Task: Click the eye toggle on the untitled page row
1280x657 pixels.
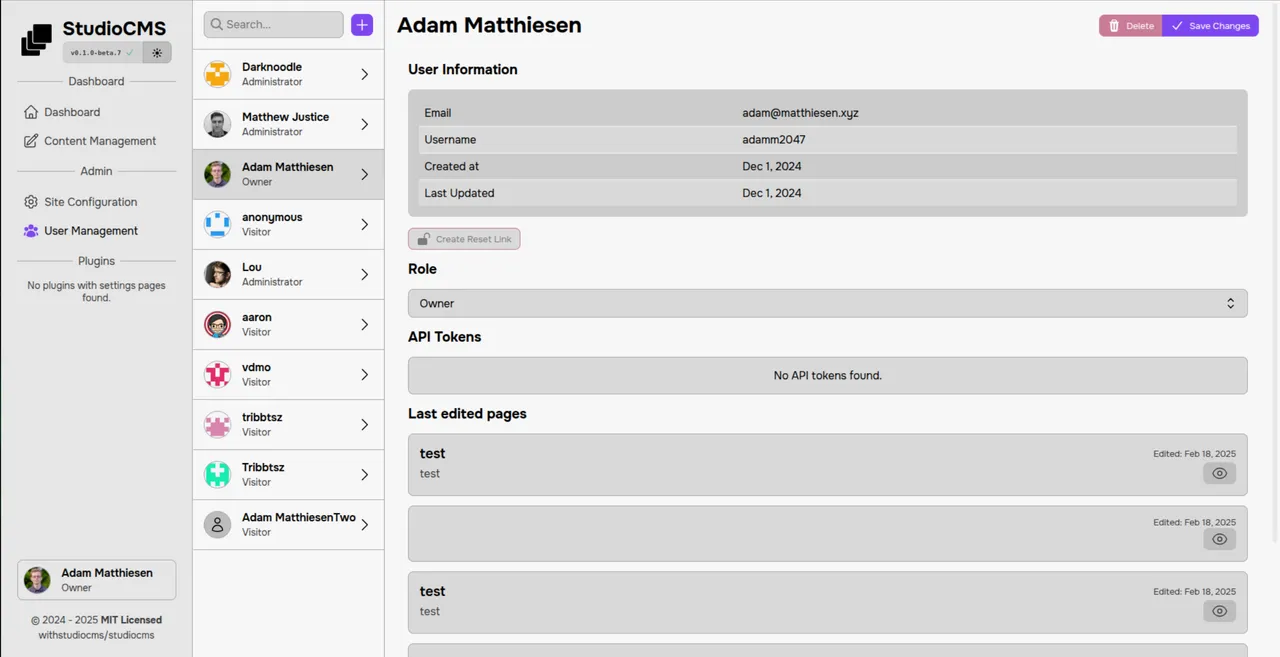Action: pos(1219,539)
